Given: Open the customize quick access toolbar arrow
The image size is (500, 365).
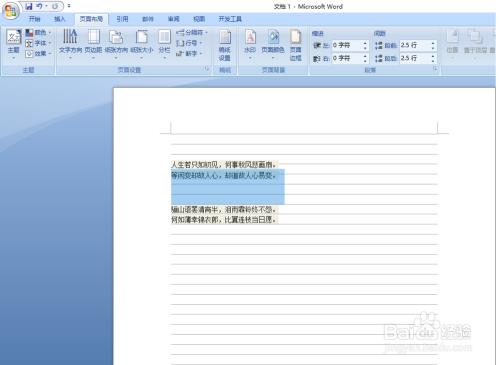Looking at the screenshot, I should pyautogui.click(x=69, y=6).
